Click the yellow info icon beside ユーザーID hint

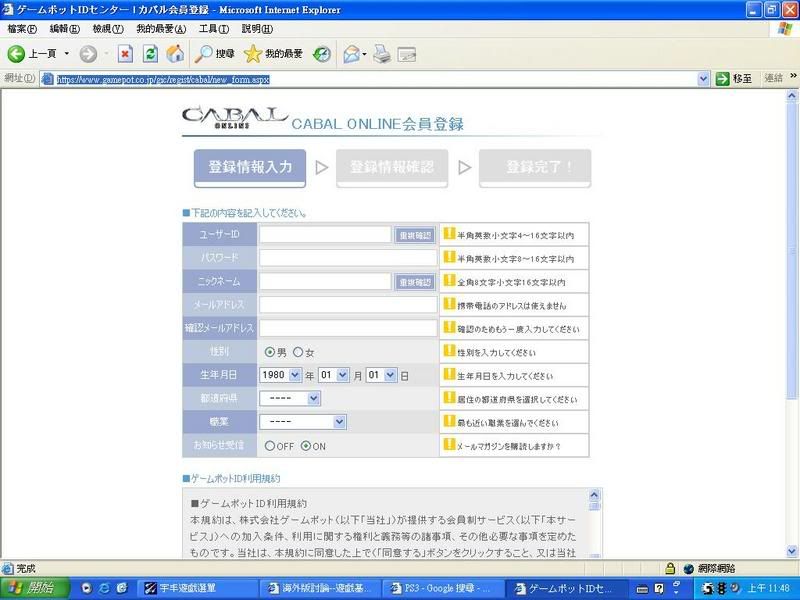click(449, 234)
